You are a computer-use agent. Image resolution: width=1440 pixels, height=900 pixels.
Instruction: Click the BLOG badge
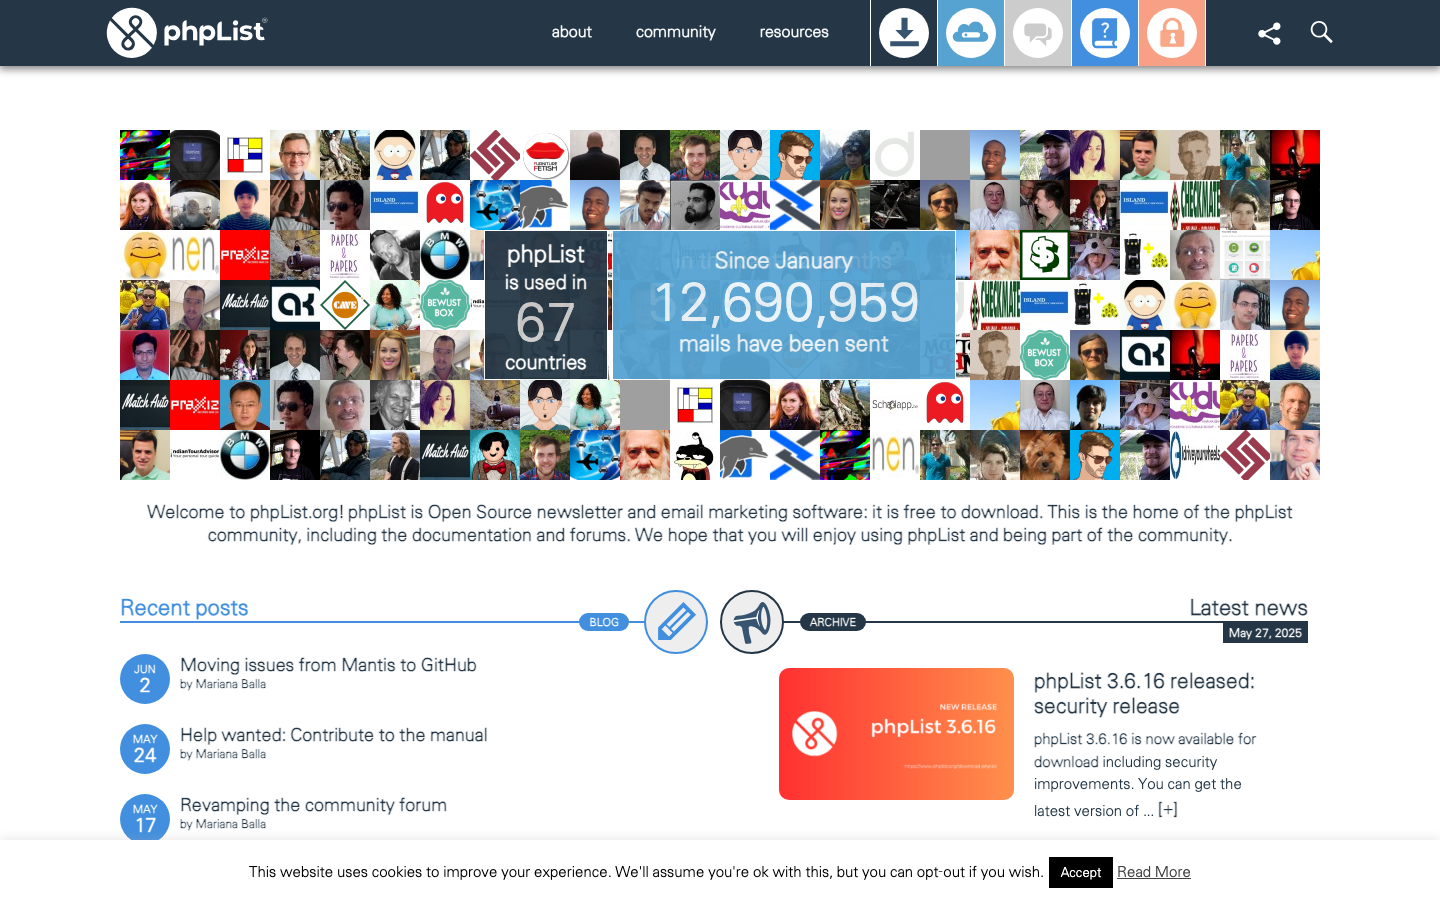pos(604,622)
